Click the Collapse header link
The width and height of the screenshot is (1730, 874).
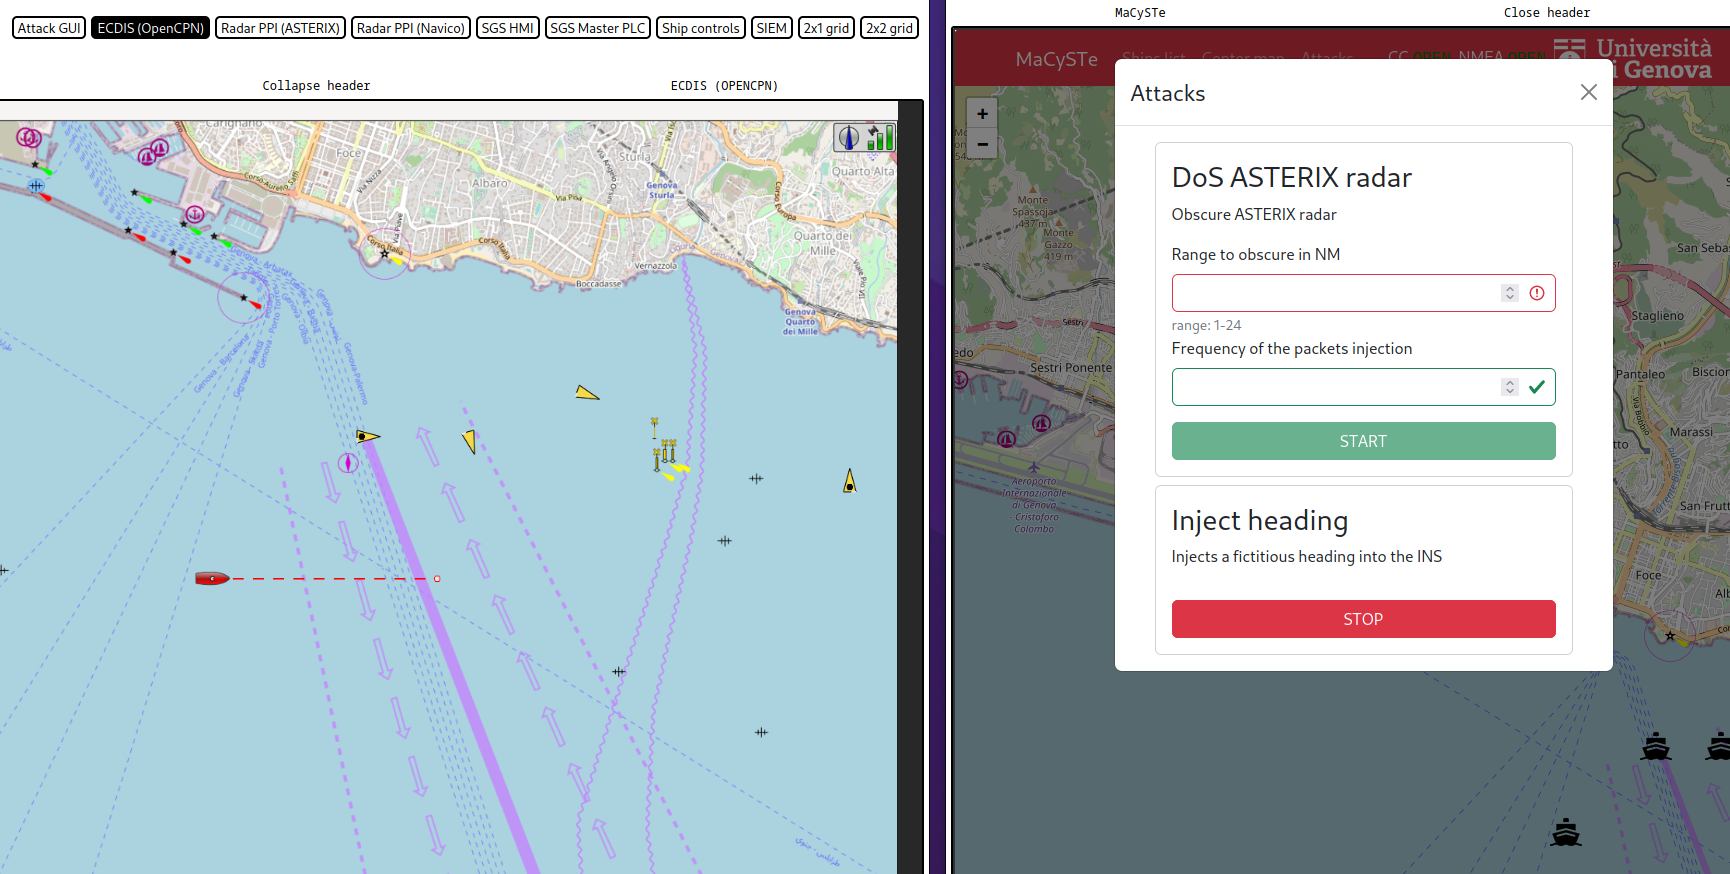click(316, 86)
